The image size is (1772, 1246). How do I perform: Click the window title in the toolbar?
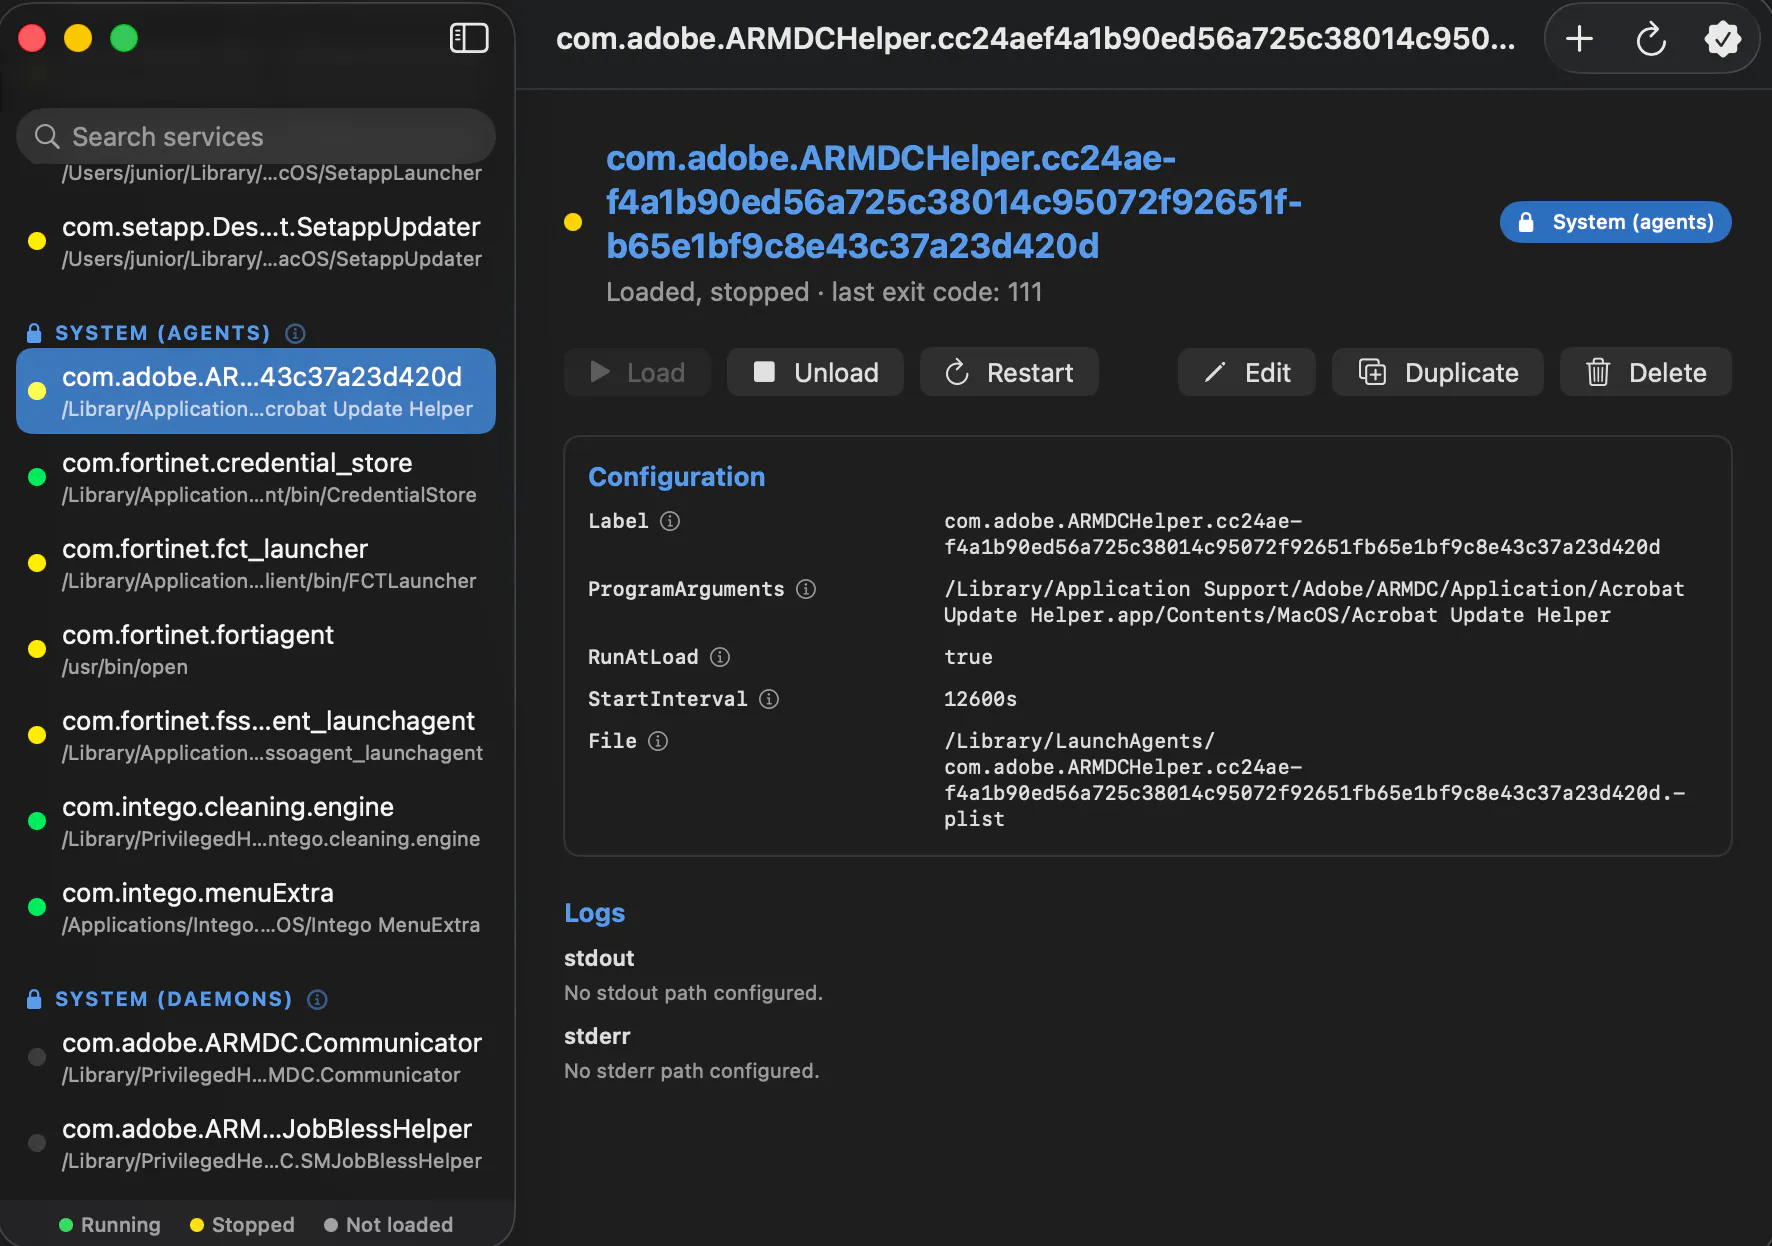click(1035, 39)
